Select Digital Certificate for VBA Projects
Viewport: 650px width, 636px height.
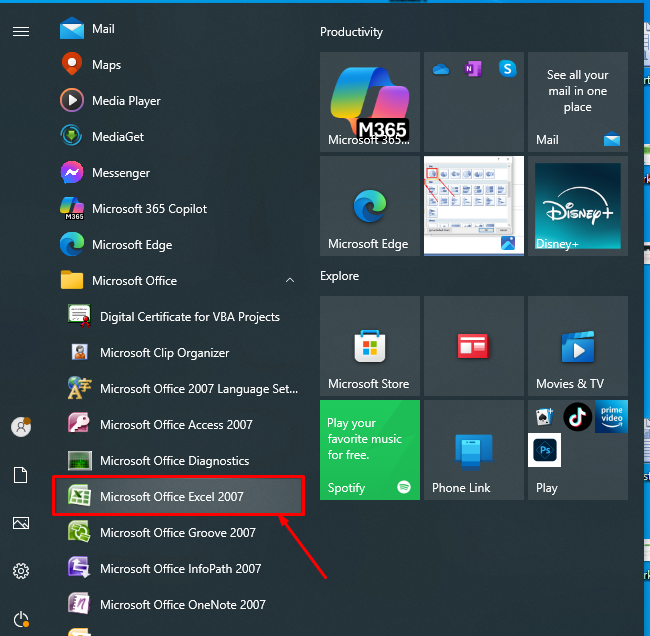[x=179, y=317]
